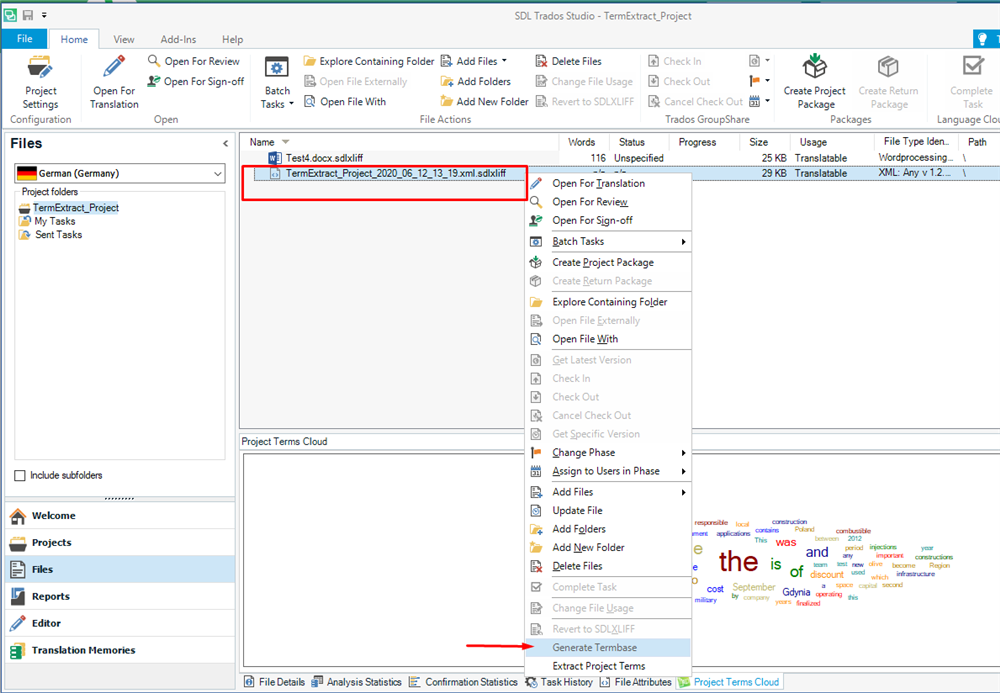This screenshot has width=1000, height=693.
Task: Choose Open File With in context menu
Action: tap(608, 339)
